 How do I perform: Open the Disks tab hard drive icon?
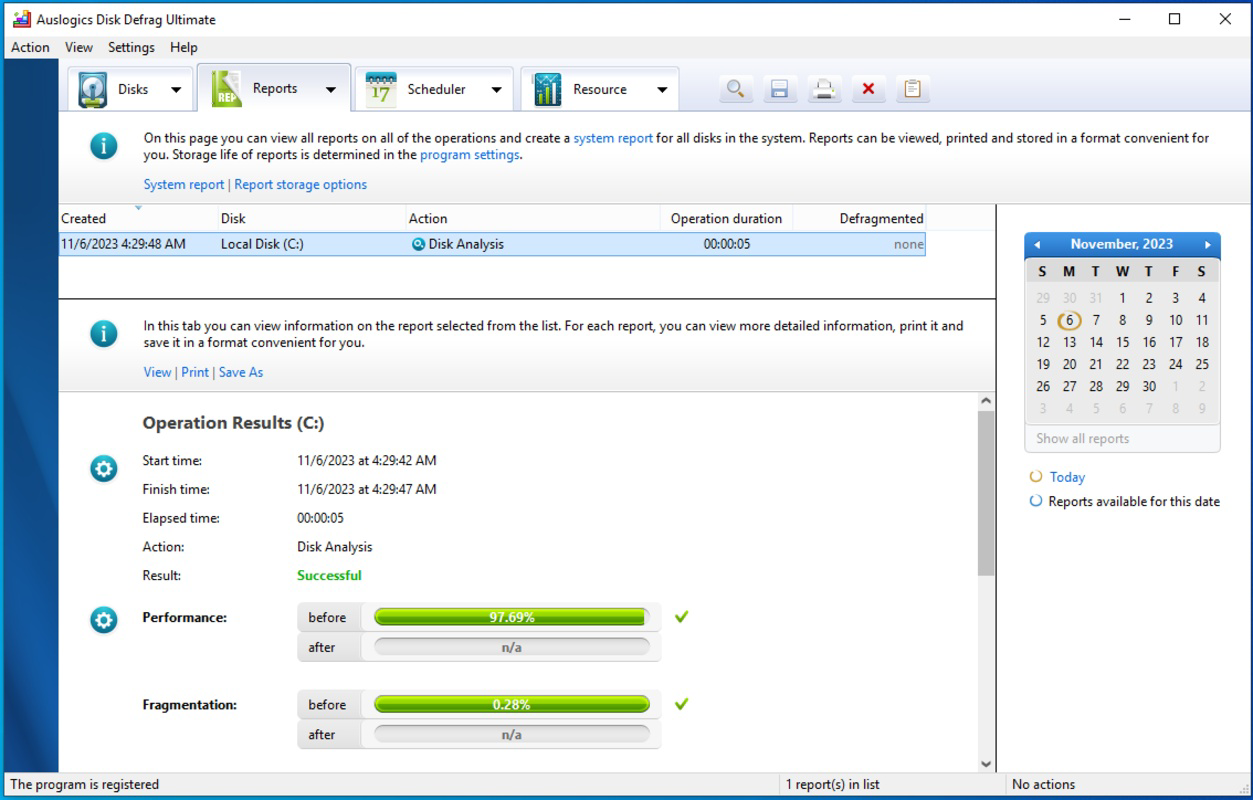[93, 89]
